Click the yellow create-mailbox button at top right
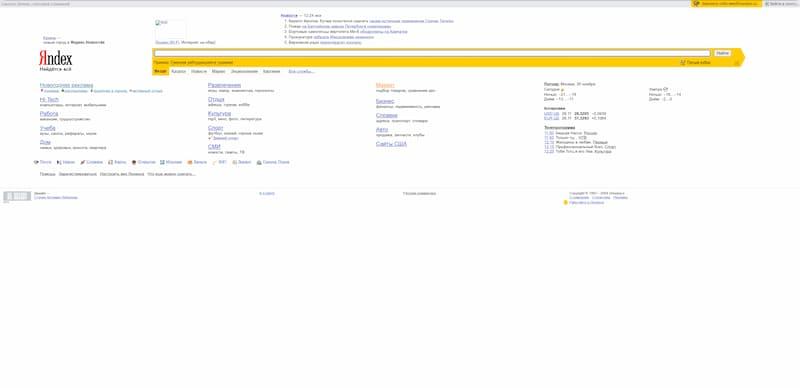The image size is (800, 388). coord(727,4)
